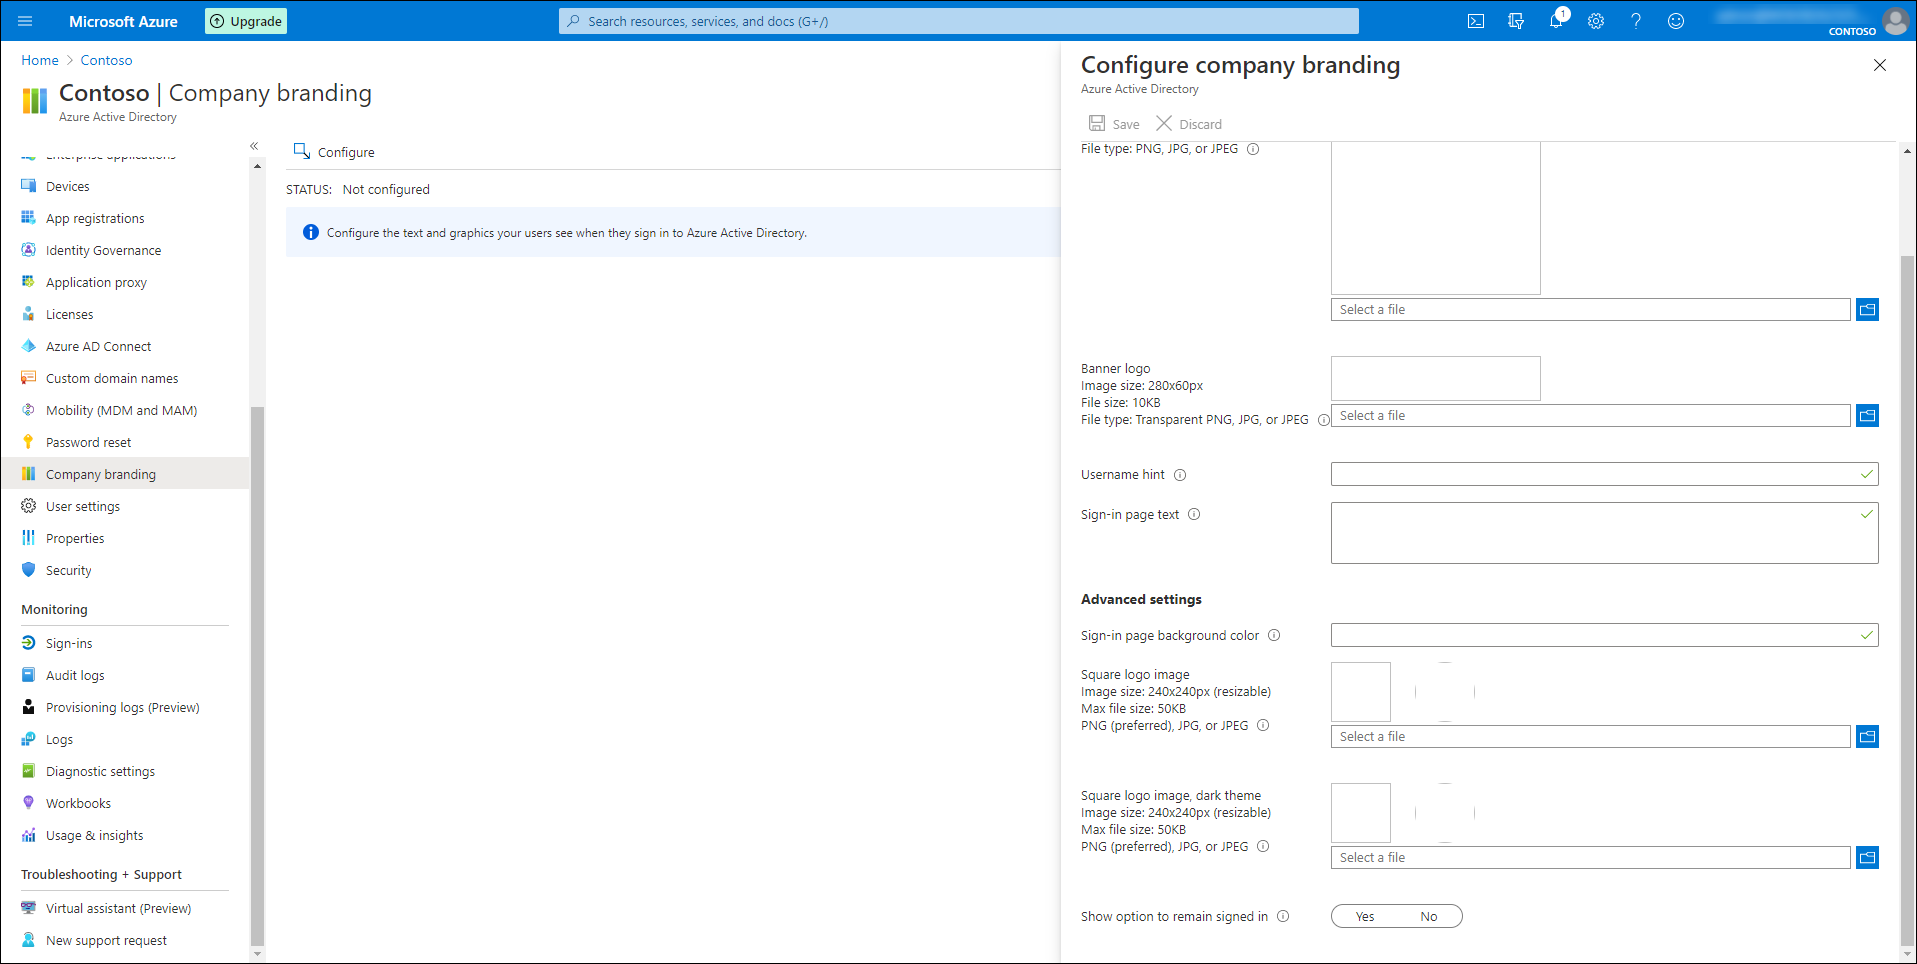
Task: Click the resources search bar
Action: [x=957, y=20]
